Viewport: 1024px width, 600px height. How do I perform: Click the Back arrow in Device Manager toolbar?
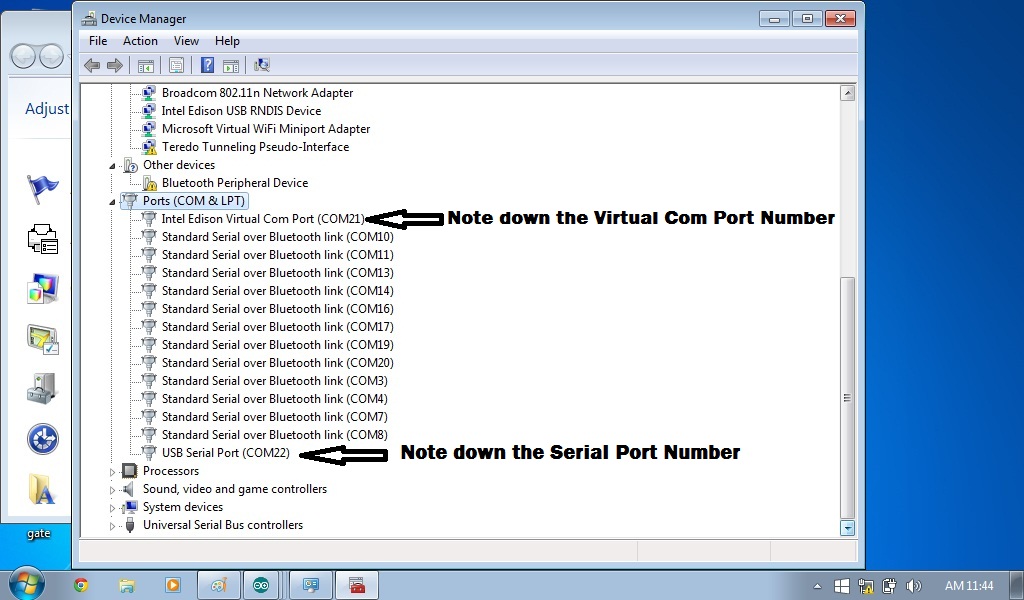click(92, 65)
